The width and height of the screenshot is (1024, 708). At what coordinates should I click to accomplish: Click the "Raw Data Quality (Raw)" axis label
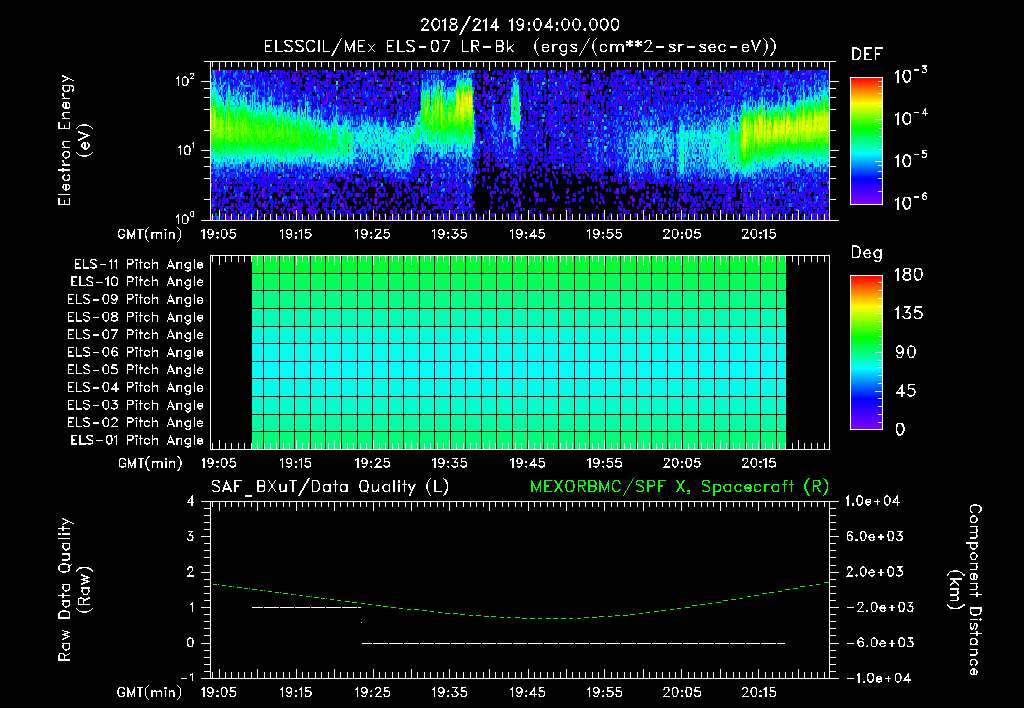[x=74, y=590]
